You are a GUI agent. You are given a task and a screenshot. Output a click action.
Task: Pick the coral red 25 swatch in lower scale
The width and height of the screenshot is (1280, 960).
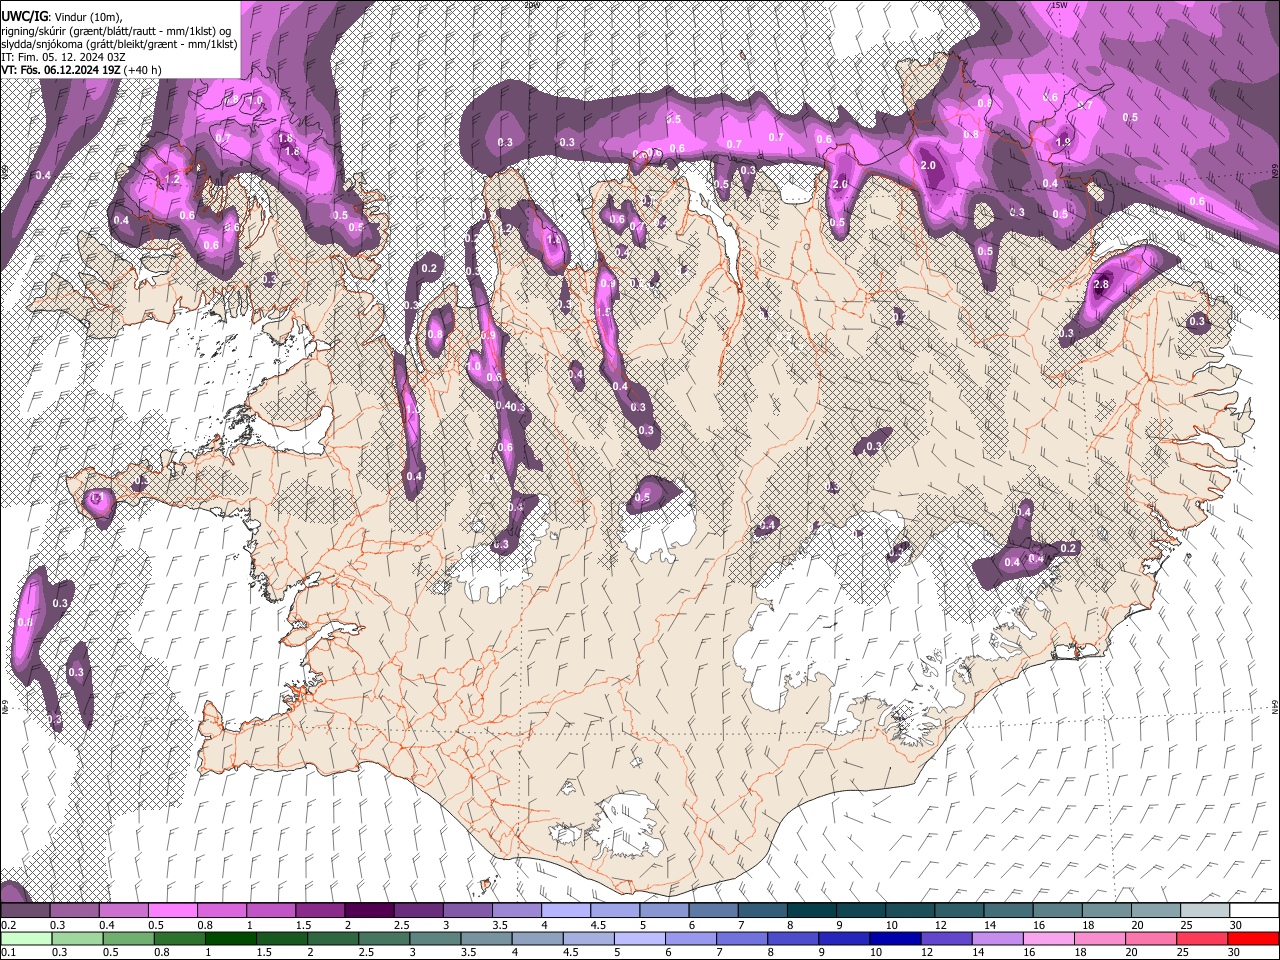(x=1202, y=938)
